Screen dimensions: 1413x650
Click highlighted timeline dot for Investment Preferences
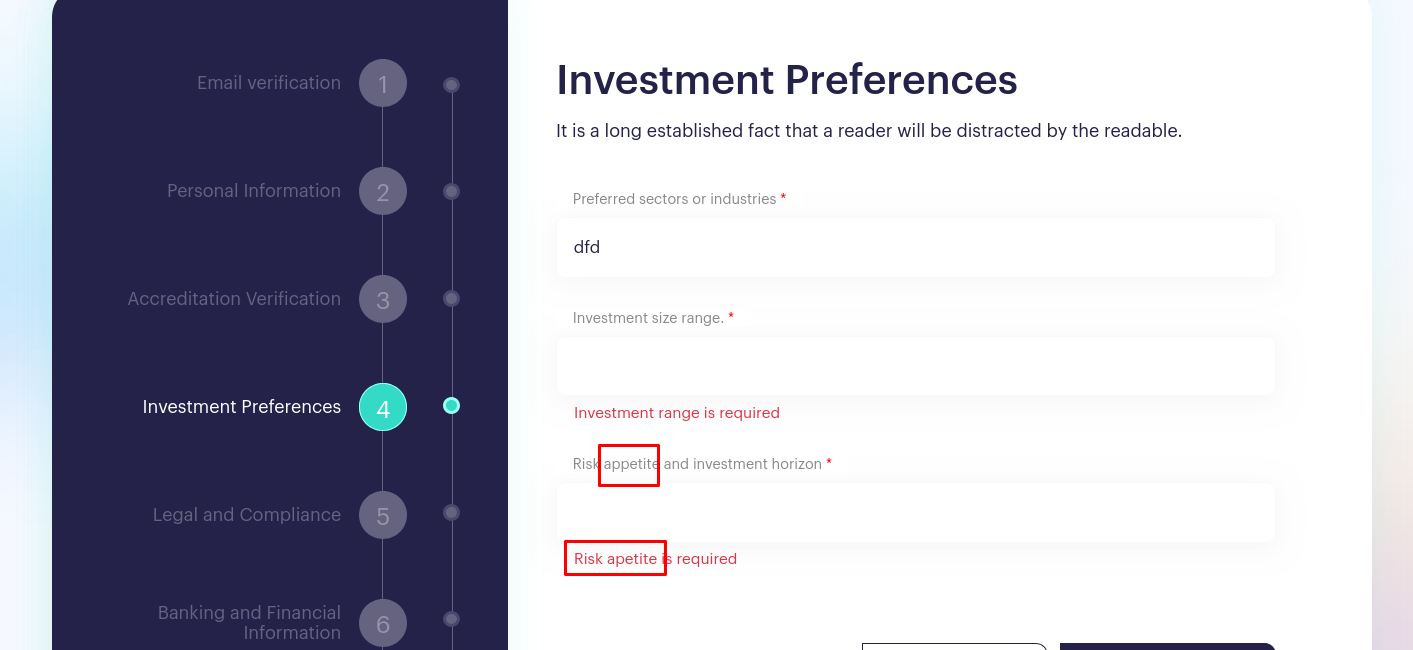tap(452, 405)
